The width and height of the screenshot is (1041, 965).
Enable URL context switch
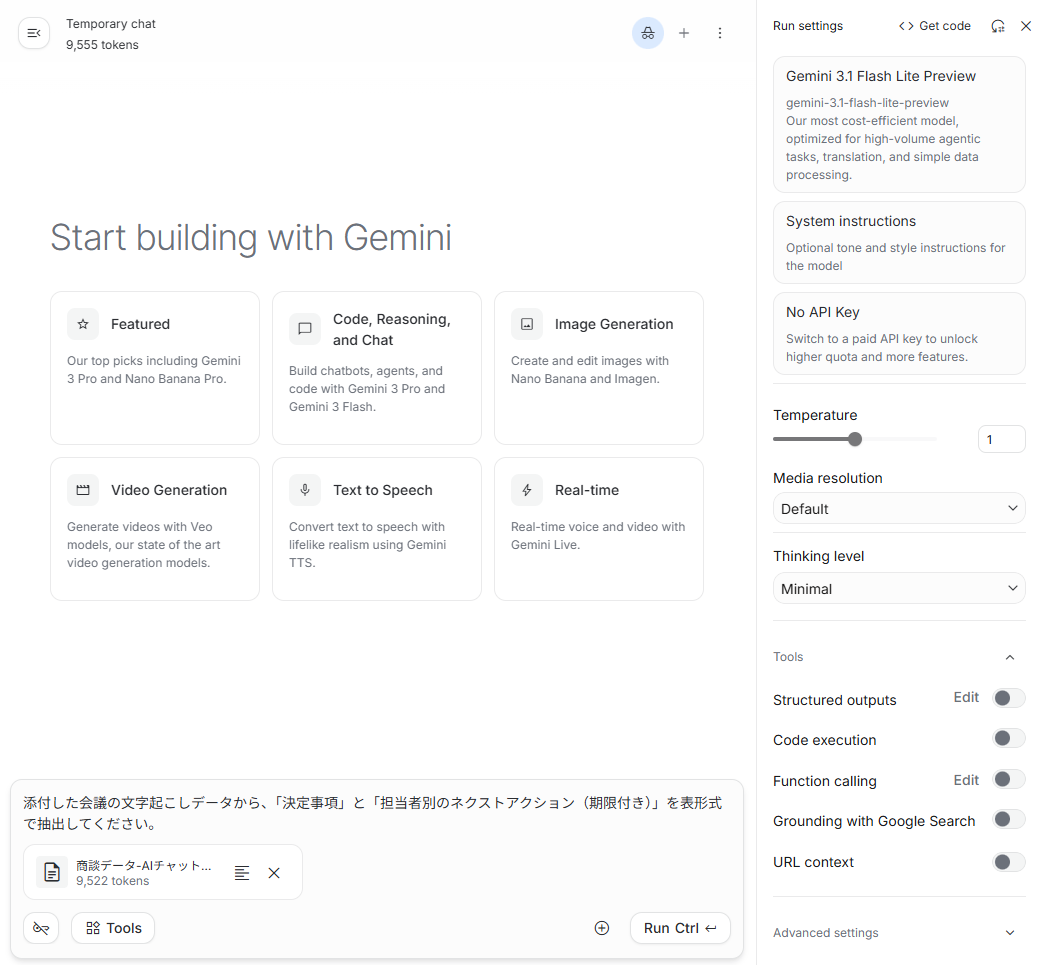pyautogui.click(x=1008, y=862)
